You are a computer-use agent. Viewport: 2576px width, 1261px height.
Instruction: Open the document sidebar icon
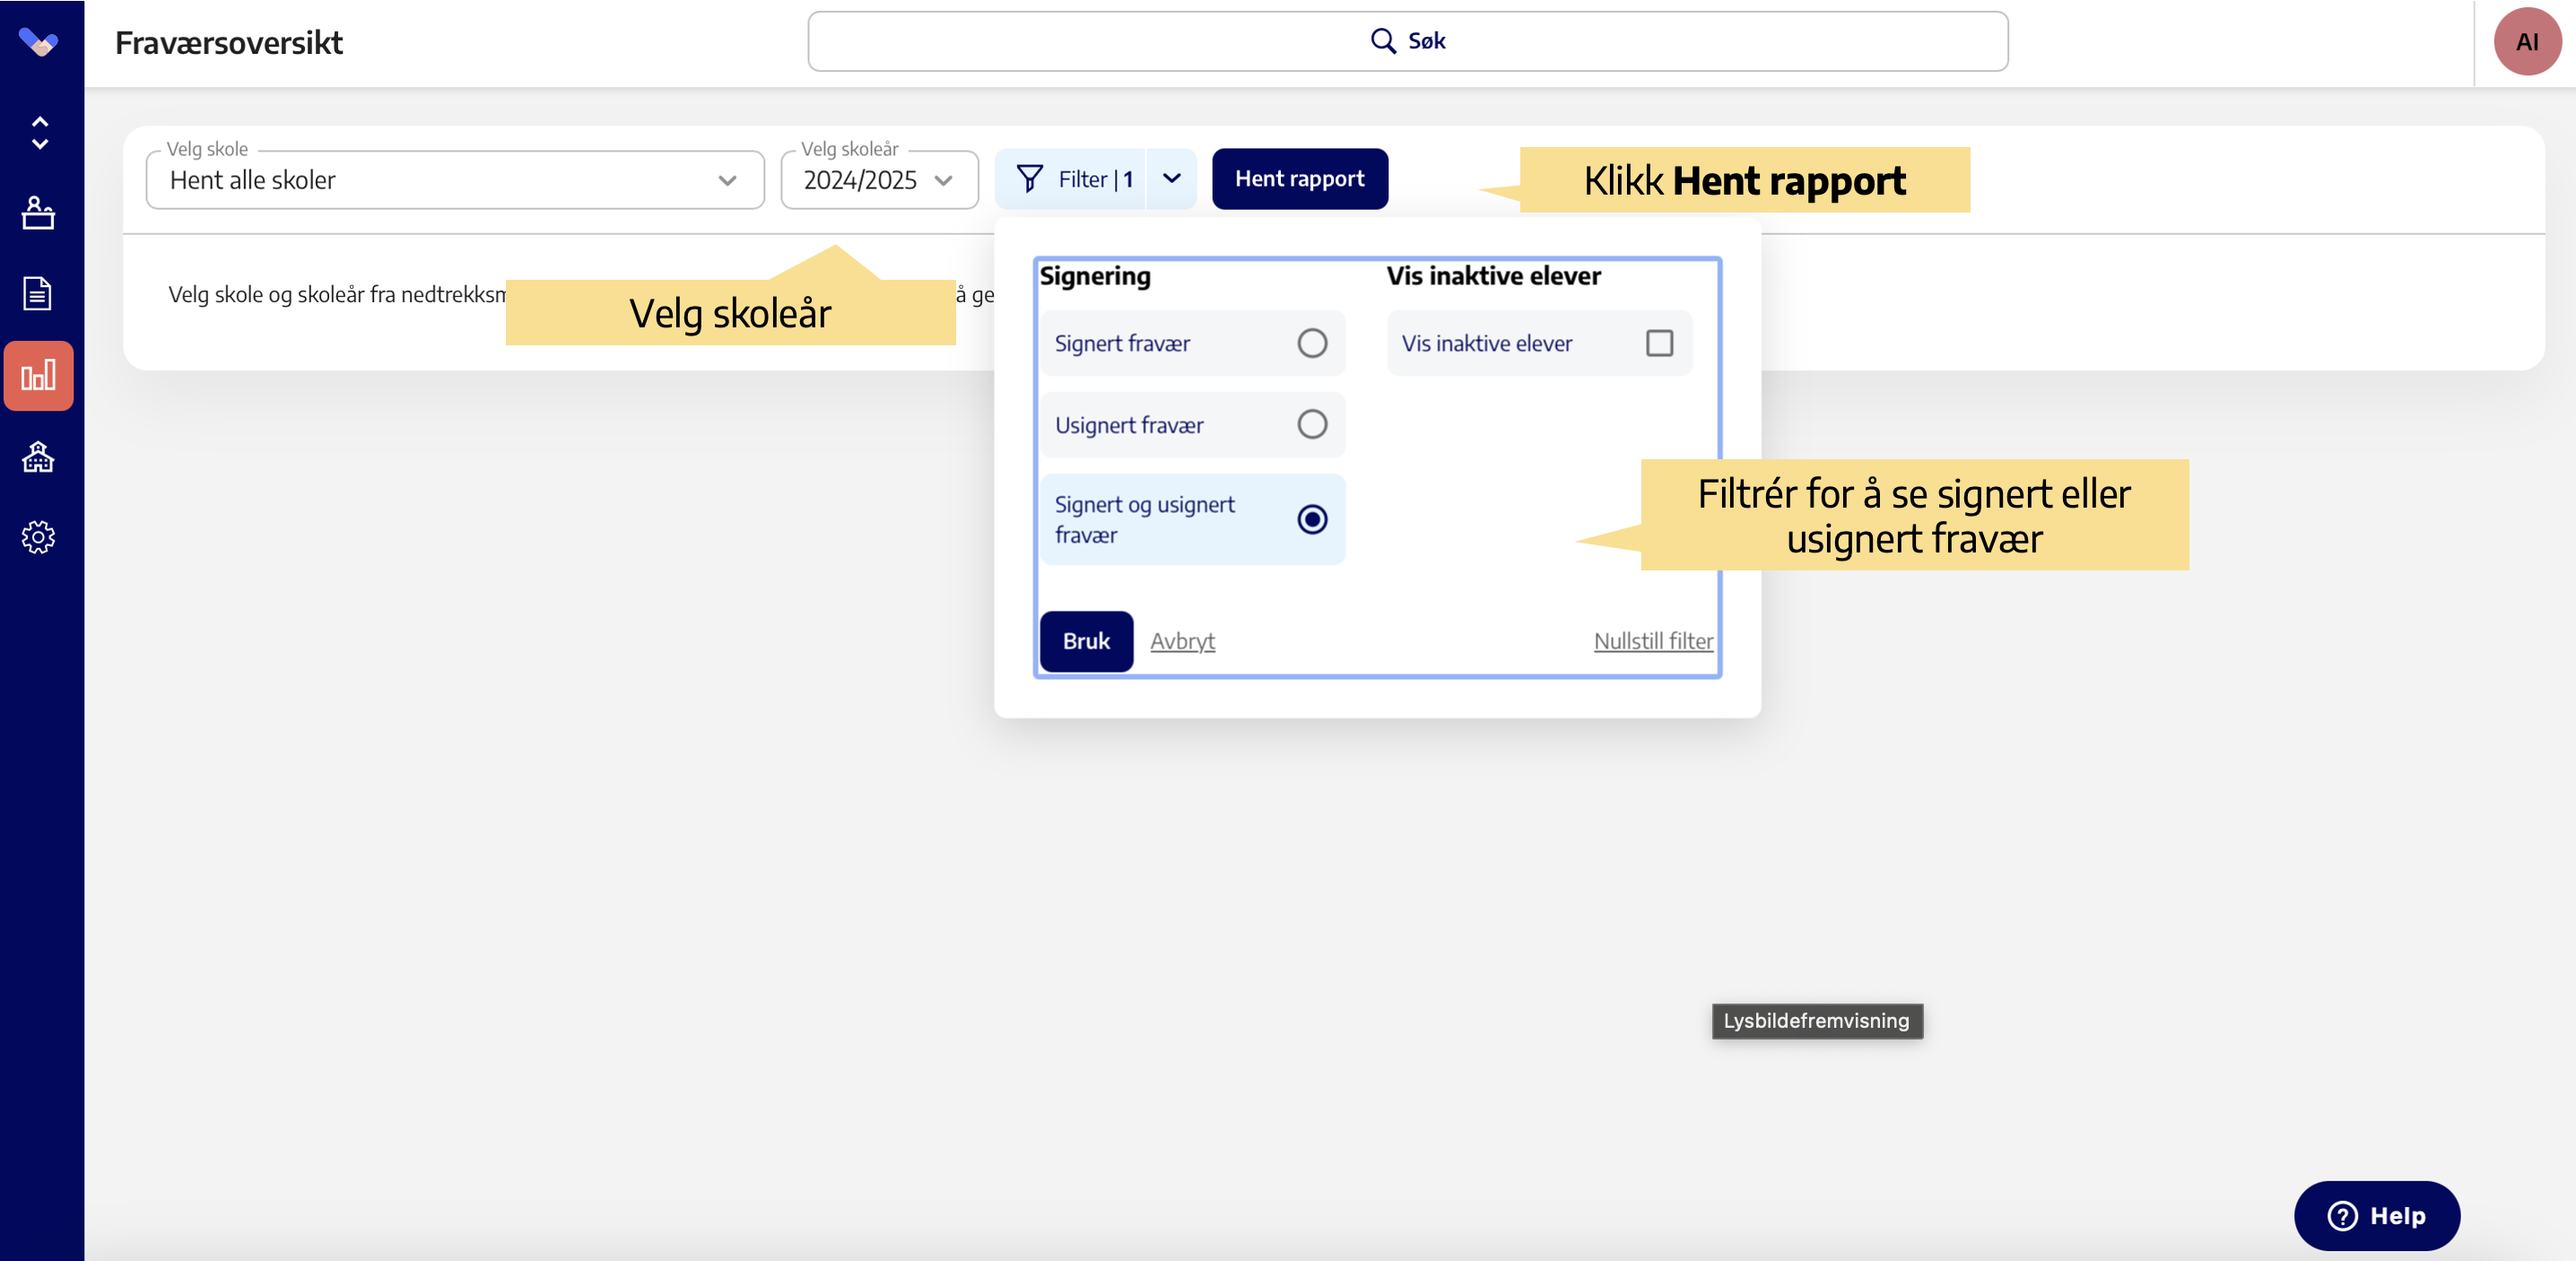coord(38,294)
